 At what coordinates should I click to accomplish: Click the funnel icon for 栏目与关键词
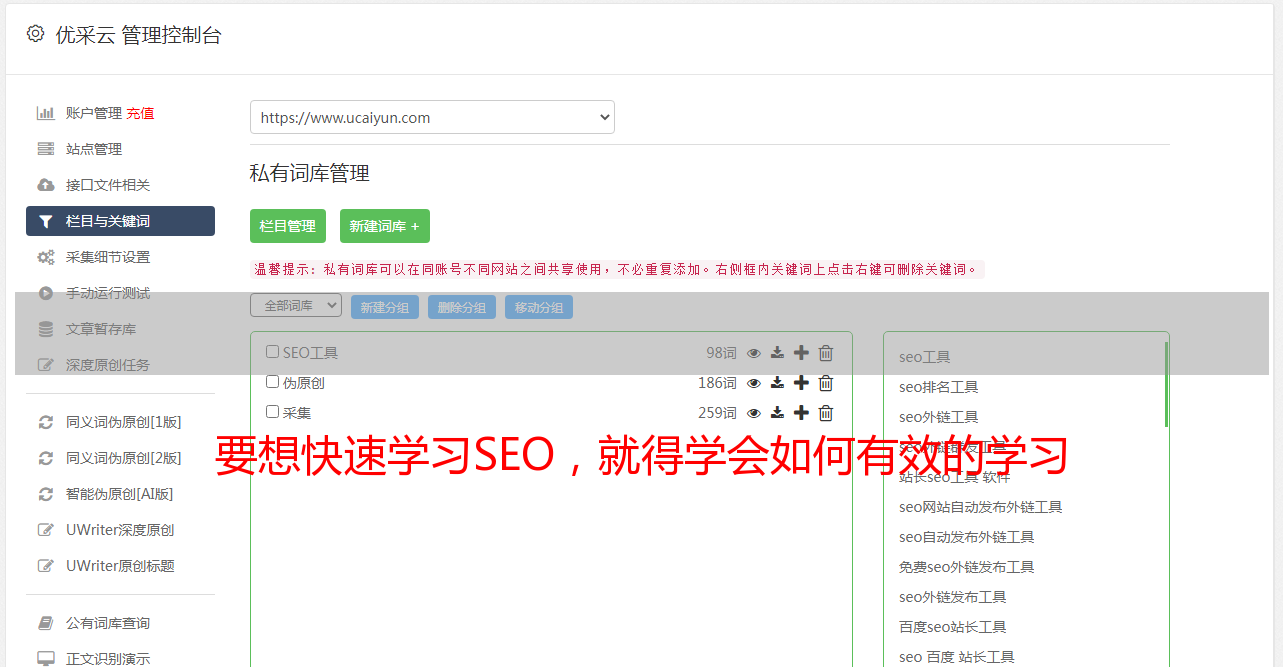(x=46, y=221)
